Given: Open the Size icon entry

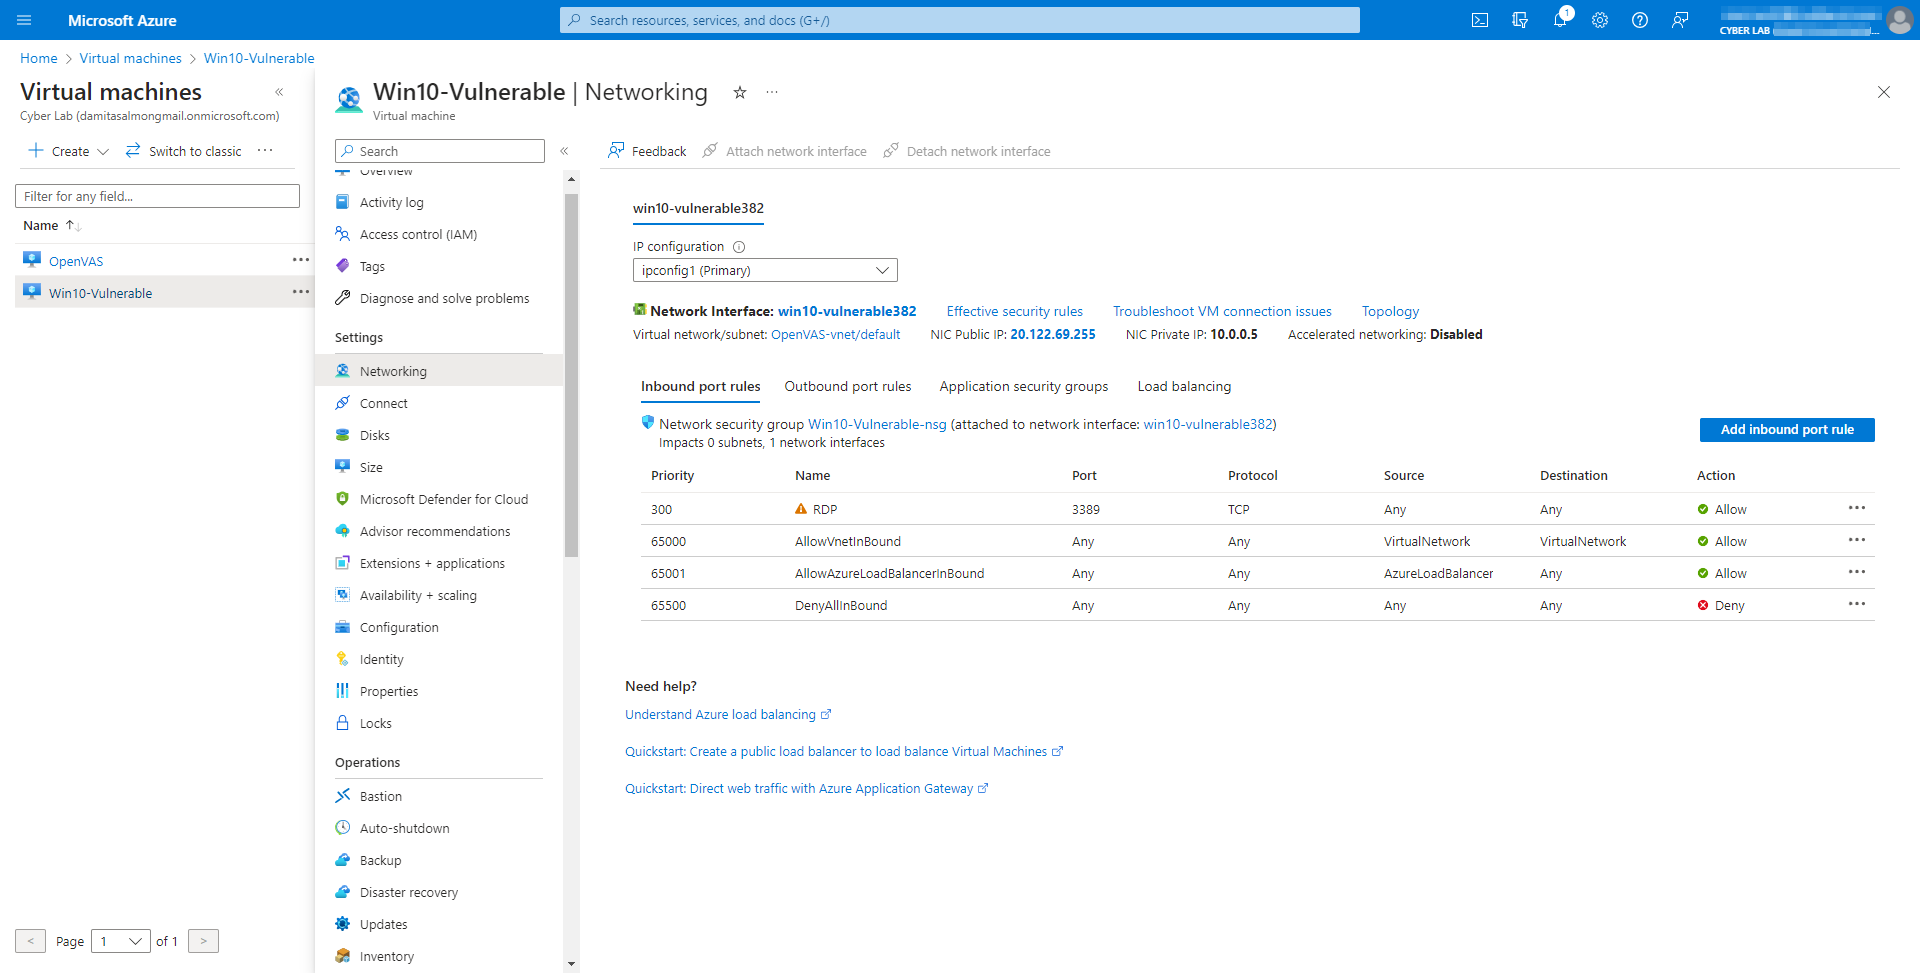Looking at the screenshot, I should pos(342,466).
